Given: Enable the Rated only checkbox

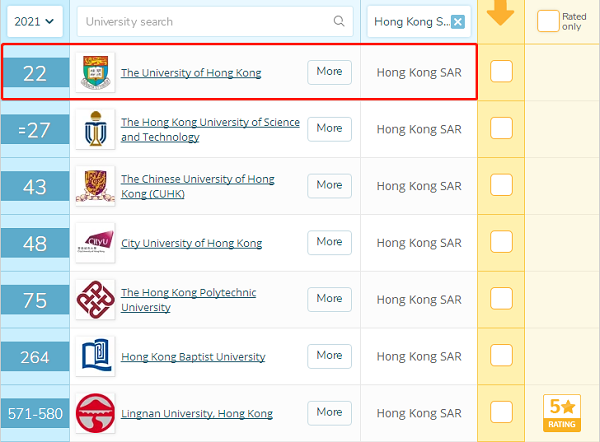Looking at the screenshot, I should pos(548,20).
